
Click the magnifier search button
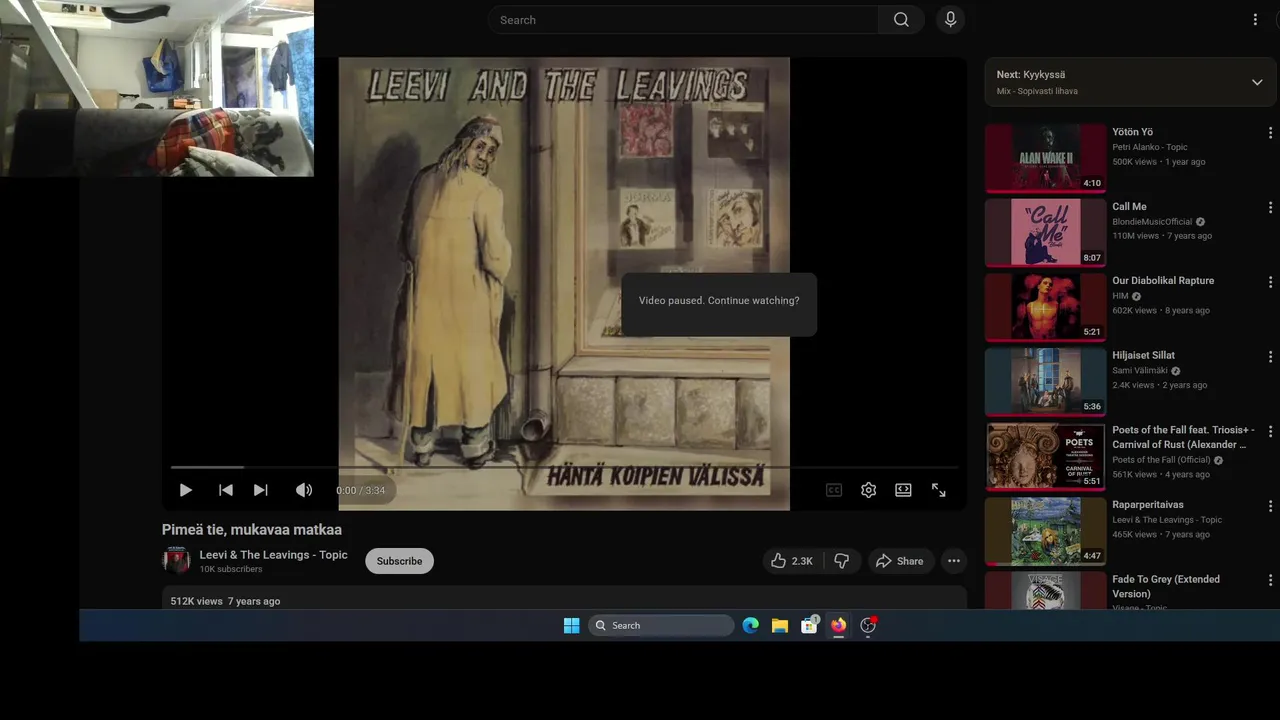901,20
